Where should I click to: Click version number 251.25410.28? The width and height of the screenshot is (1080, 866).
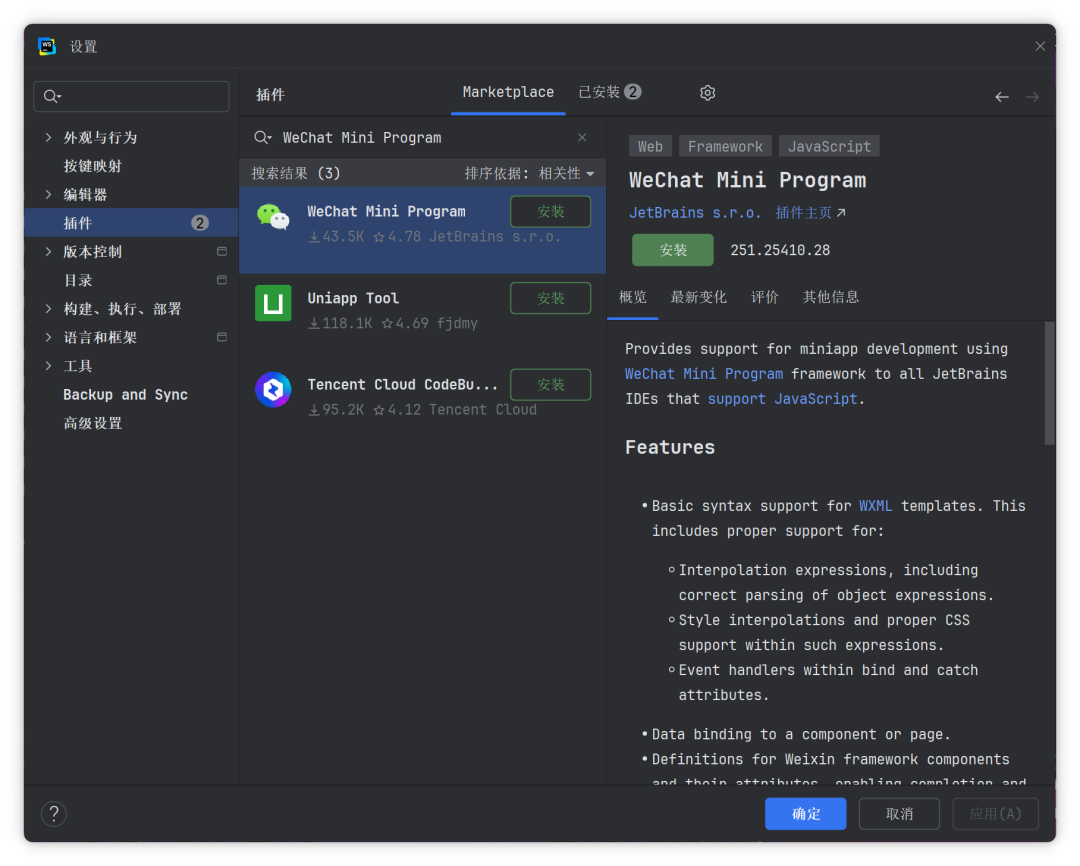point(780,250)
